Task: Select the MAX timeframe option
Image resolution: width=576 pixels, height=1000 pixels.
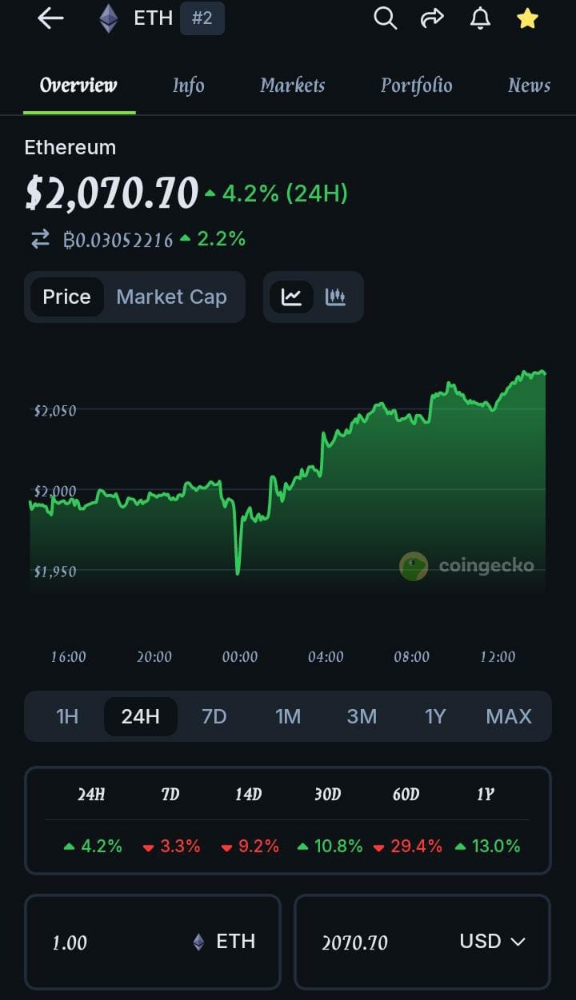Action: pos(508,716)
